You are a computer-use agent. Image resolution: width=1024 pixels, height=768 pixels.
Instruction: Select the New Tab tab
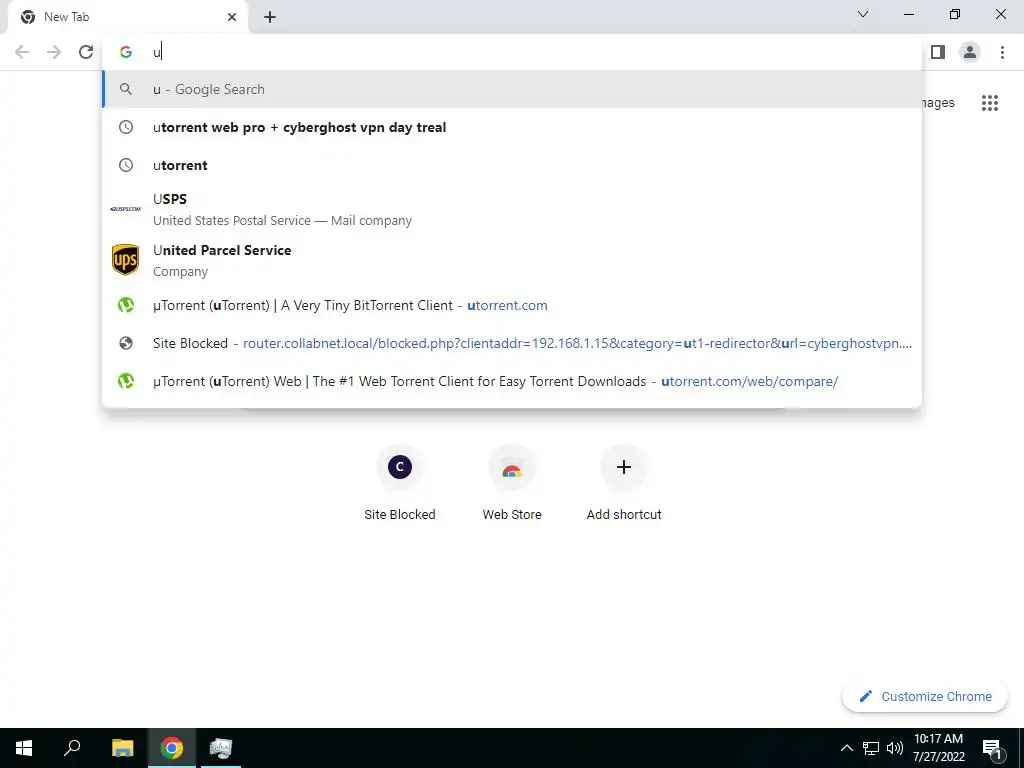pos(127,17)
